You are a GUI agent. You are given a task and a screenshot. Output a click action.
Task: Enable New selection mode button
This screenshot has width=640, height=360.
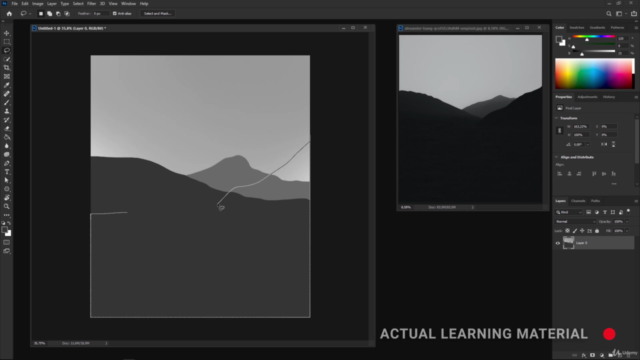(41, 13)
